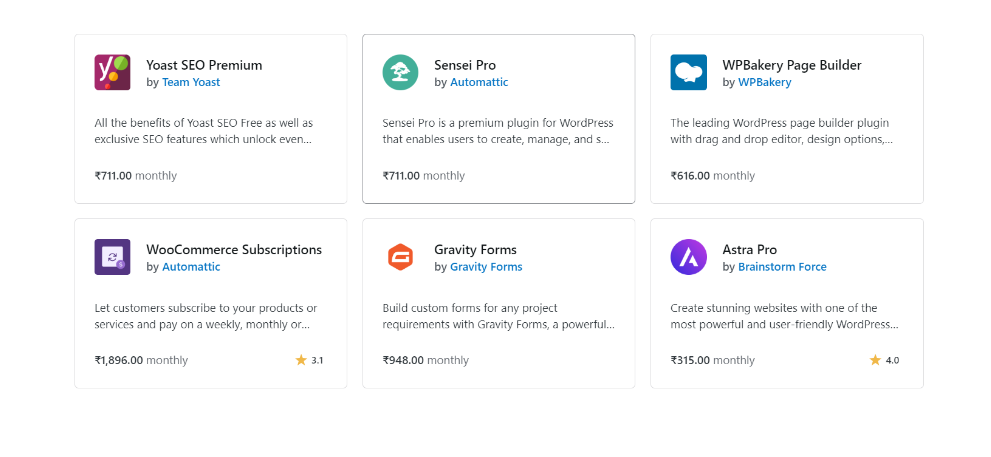Click the description 'Create stunning websites with one'
This screenshot has width=991, height=457.
(784, 316)
